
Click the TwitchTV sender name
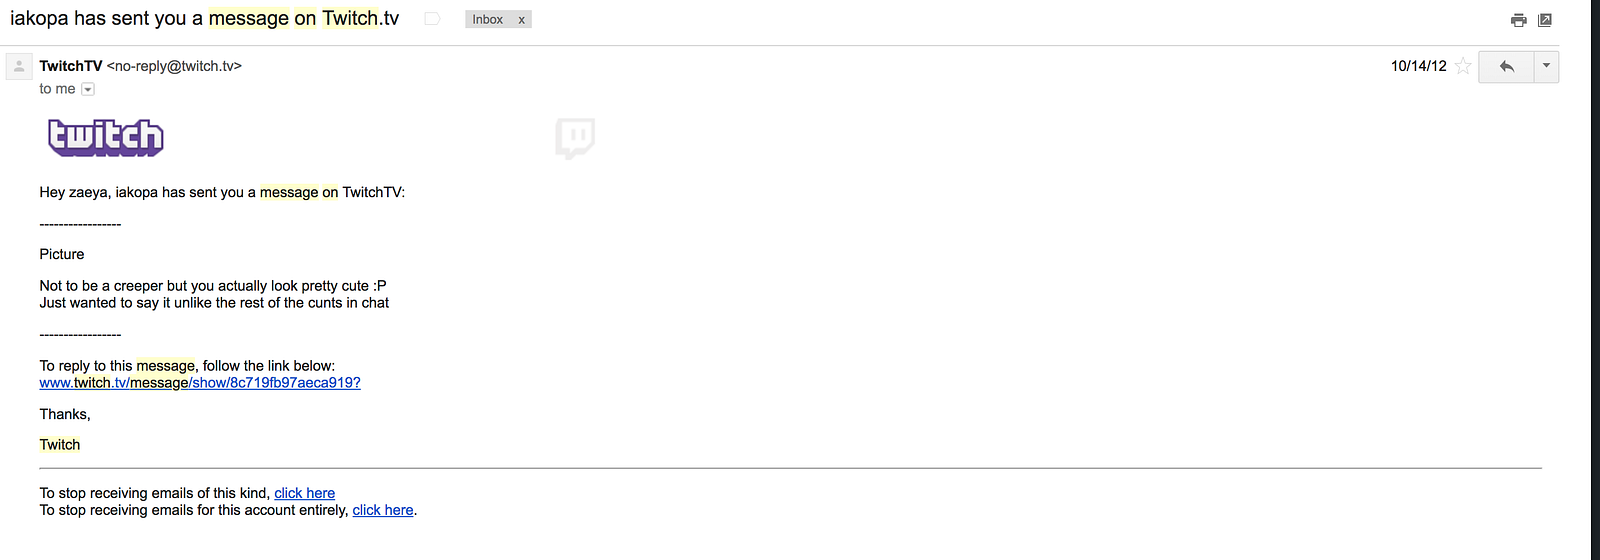point(71,66)
